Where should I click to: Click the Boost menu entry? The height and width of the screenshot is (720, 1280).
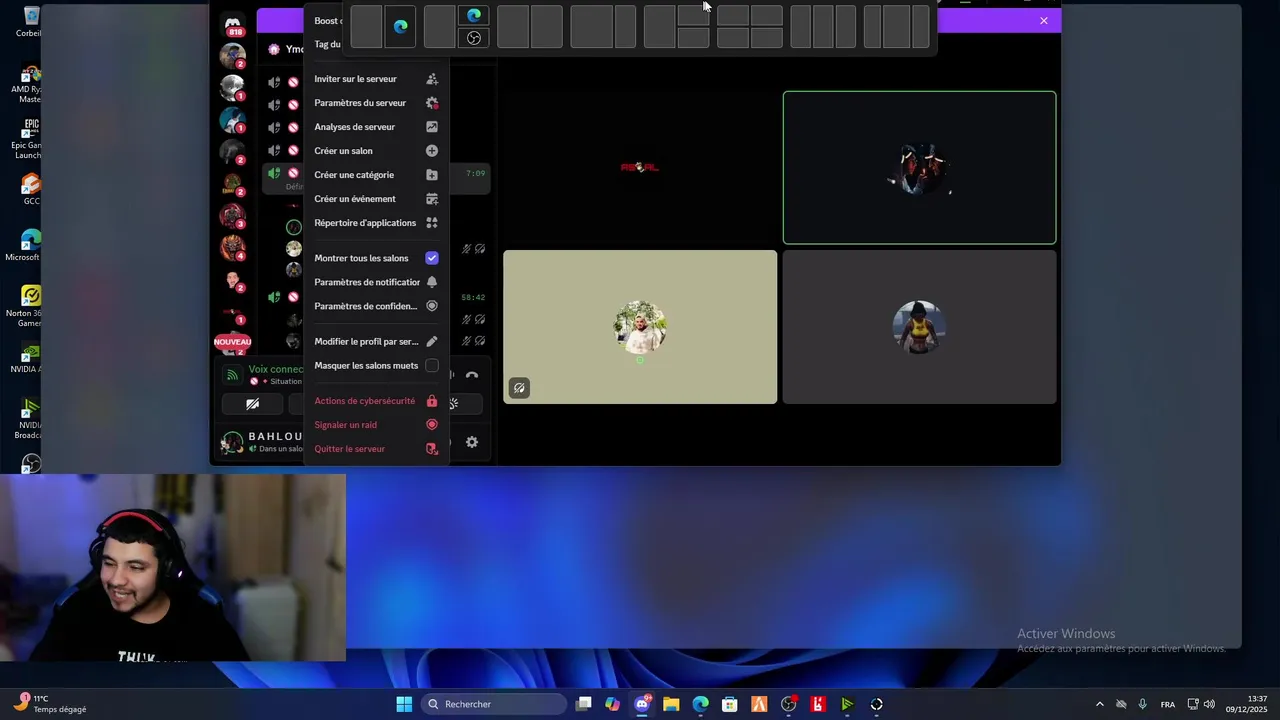326,21
